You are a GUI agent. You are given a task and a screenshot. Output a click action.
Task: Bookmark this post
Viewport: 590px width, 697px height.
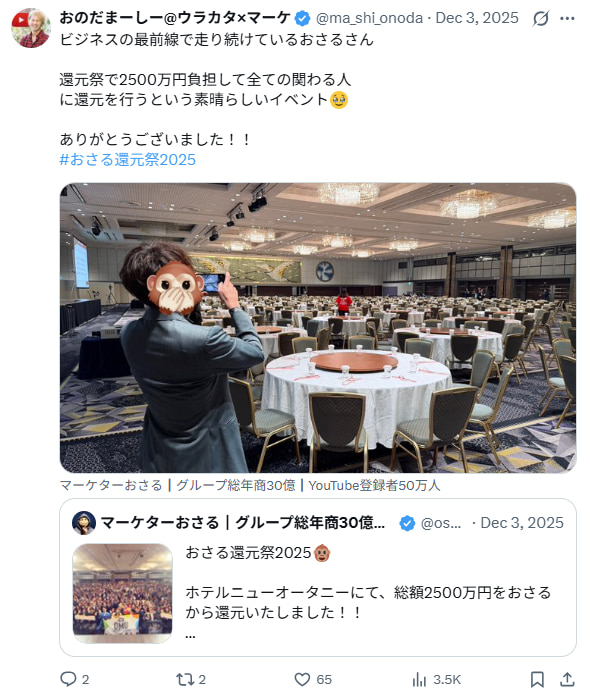[537, 679]
